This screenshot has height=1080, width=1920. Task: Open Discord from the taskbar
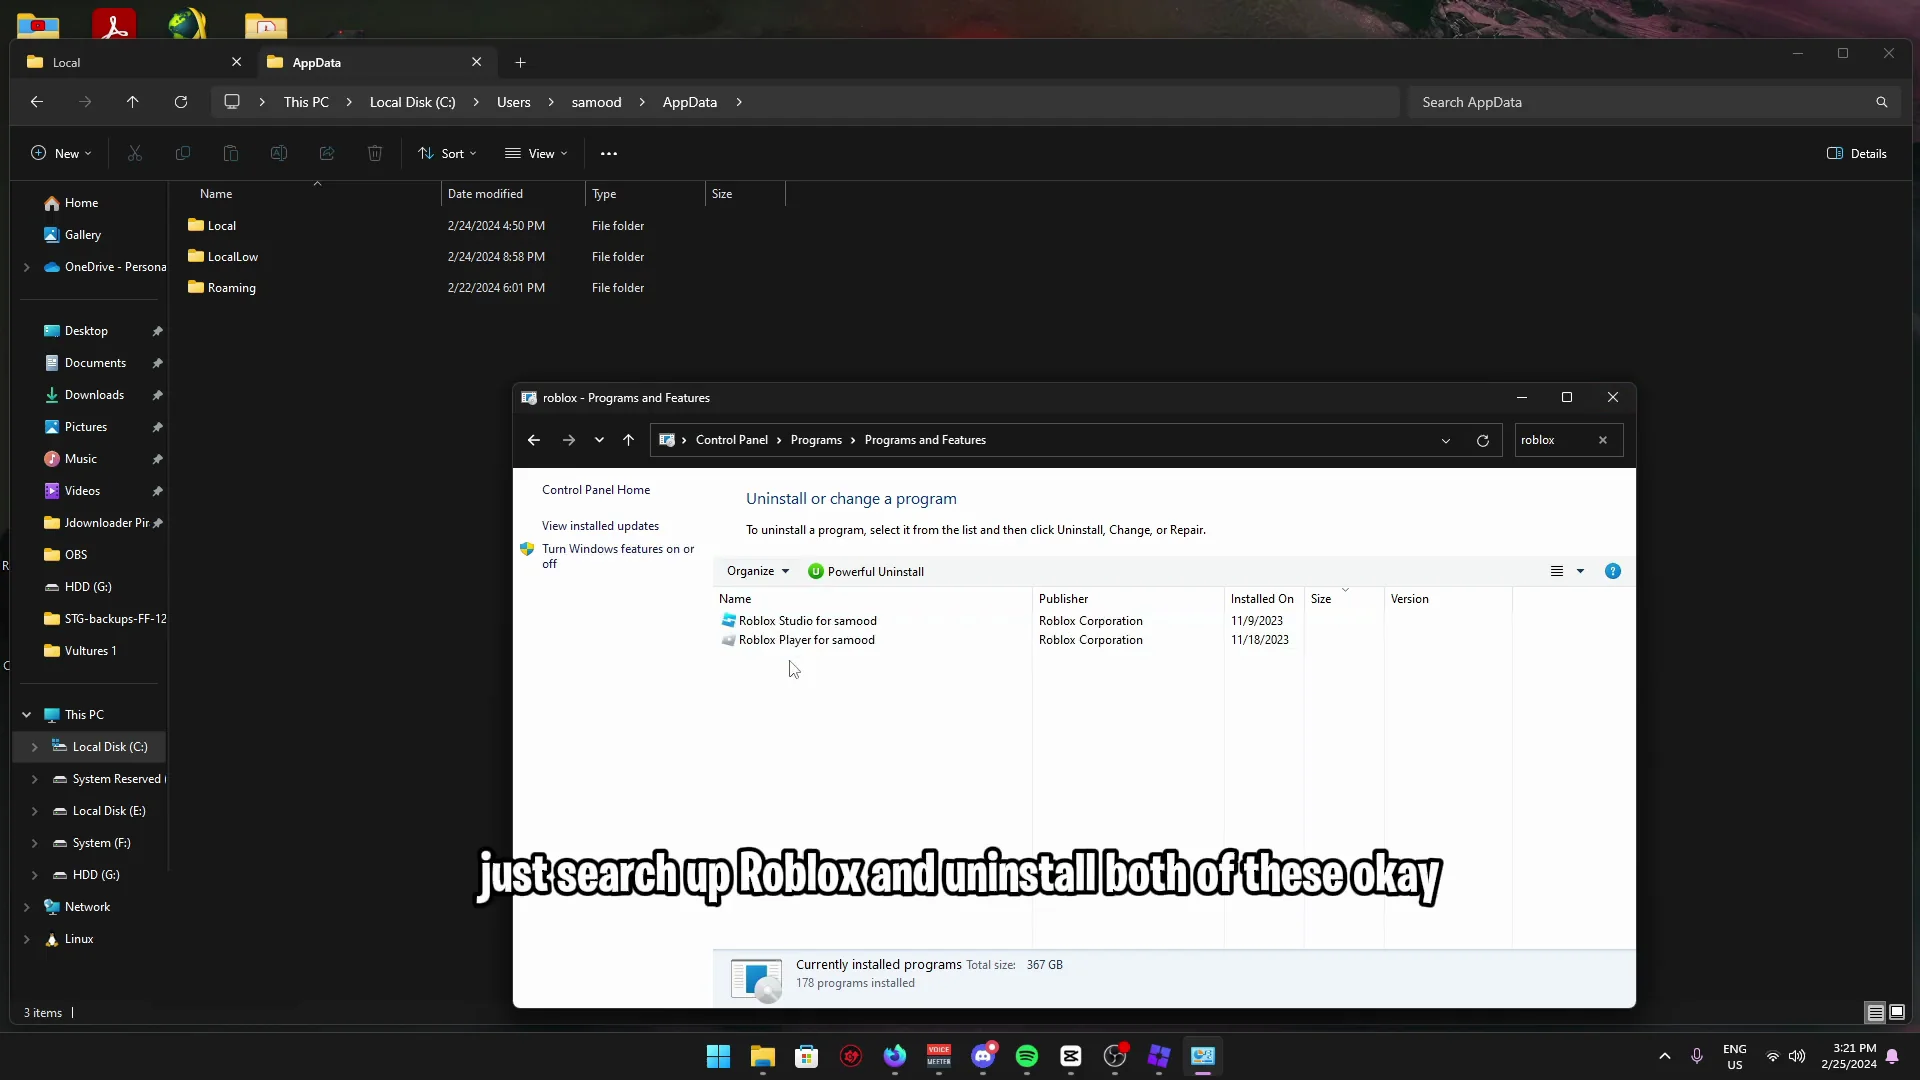coord(984,1057)
